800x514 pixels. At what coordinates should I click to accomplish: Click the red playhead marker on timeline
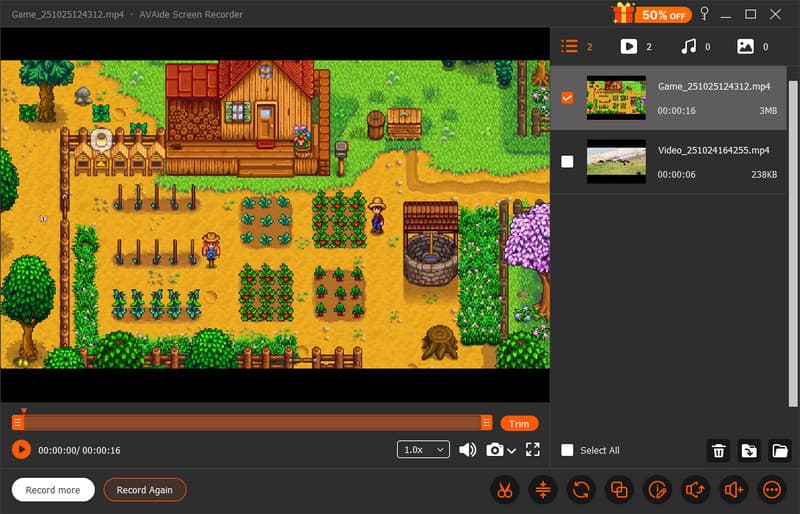tap(23, 410)
